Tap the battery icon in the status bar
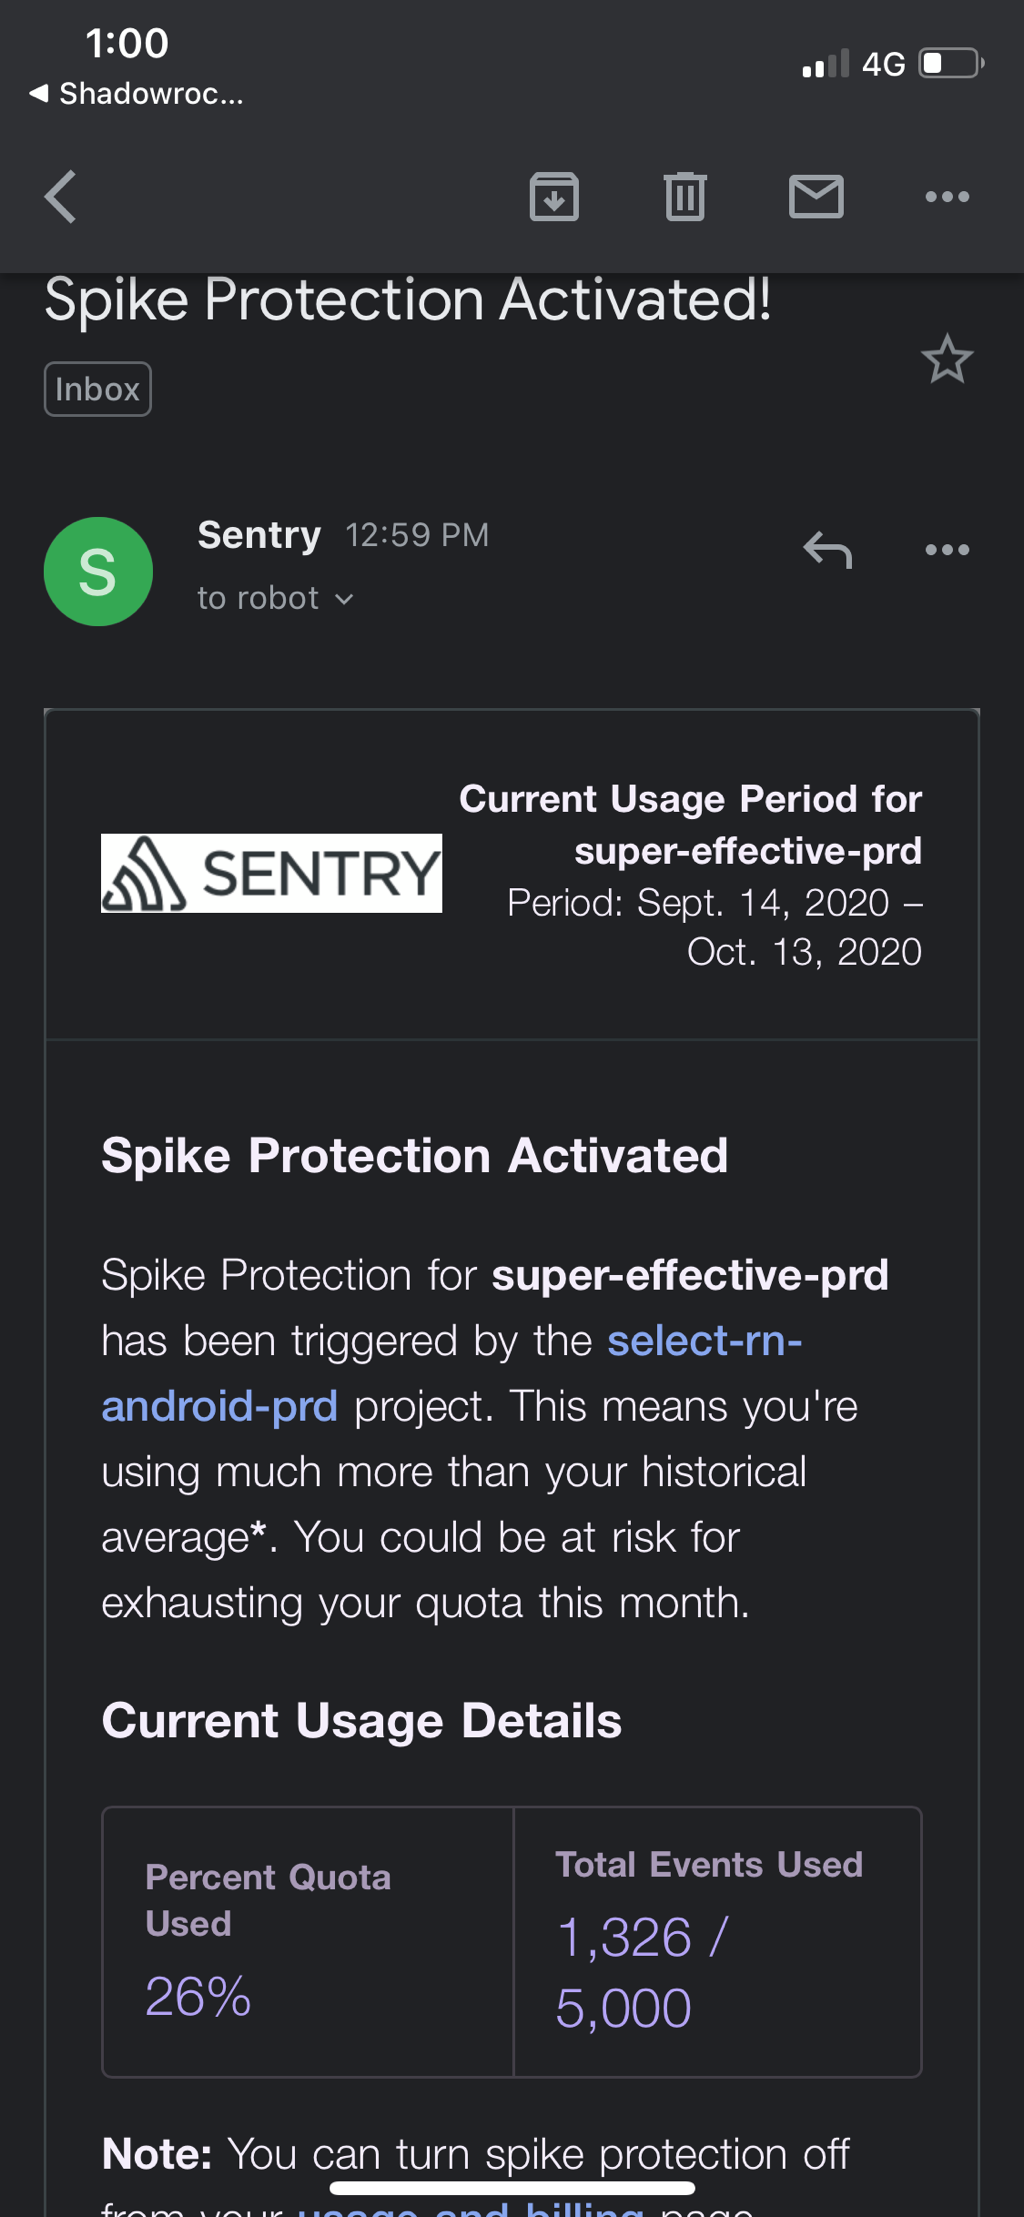The image size is (1024, 2217). pyautogui.click(x=950, y=64)
